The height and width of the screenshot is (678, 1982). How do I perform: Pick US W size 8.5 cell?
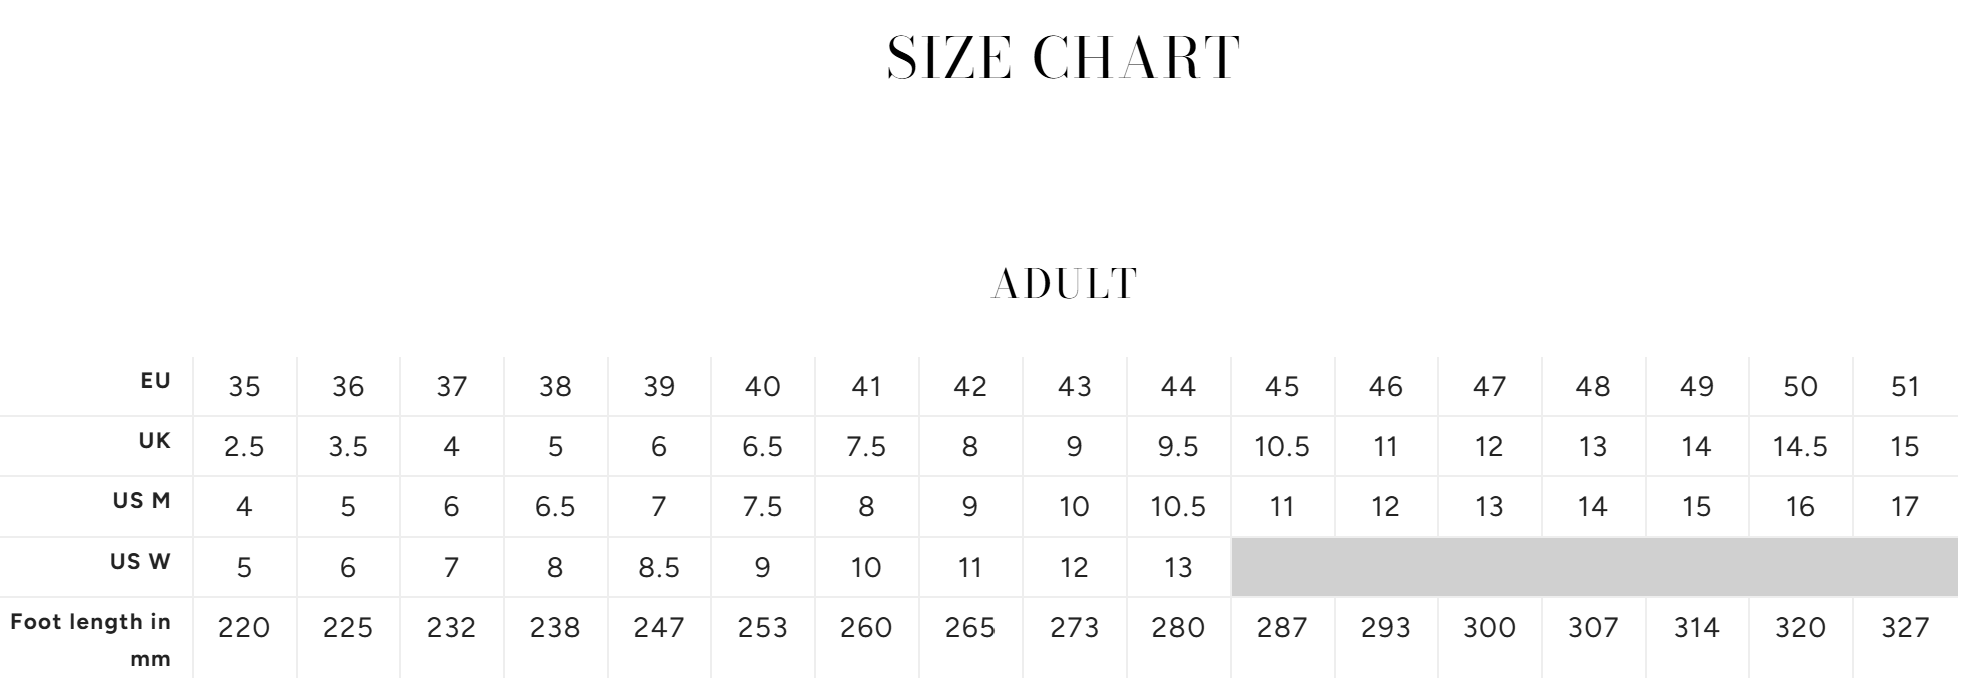(659, 568)
